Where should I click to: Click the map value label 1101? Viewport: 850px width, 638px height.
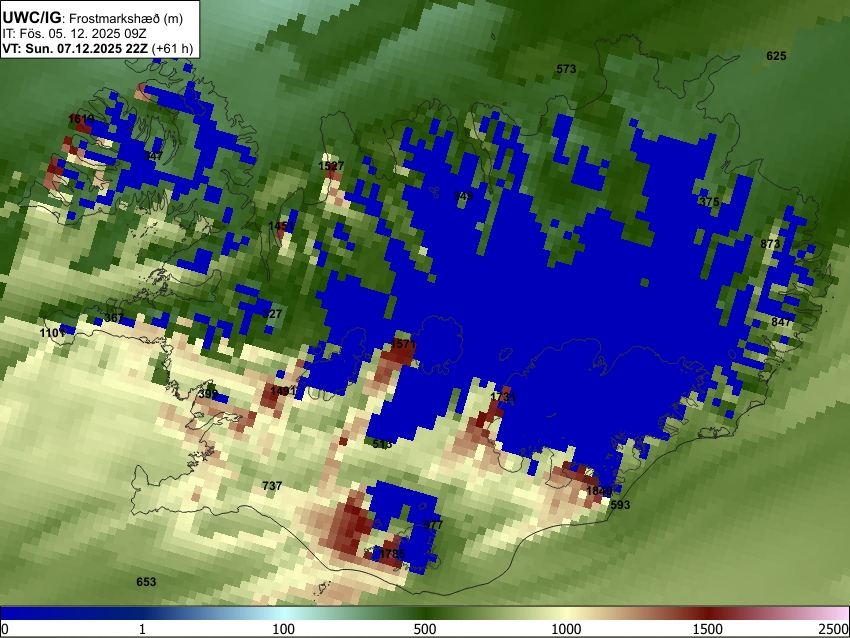pyautogui.click(x=53, y=333)
